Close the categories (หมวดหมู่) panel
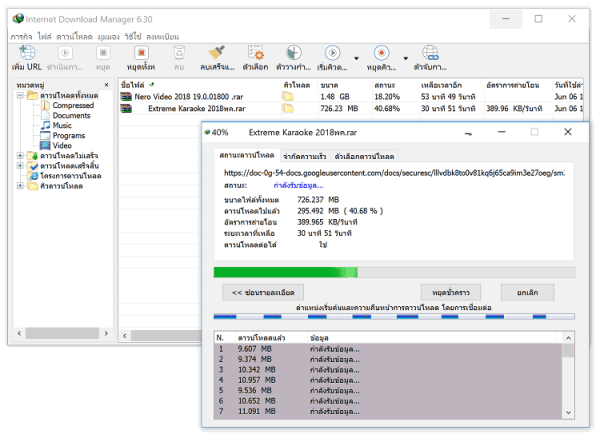This screenshot has height=438, width=600. pos(106,85)
